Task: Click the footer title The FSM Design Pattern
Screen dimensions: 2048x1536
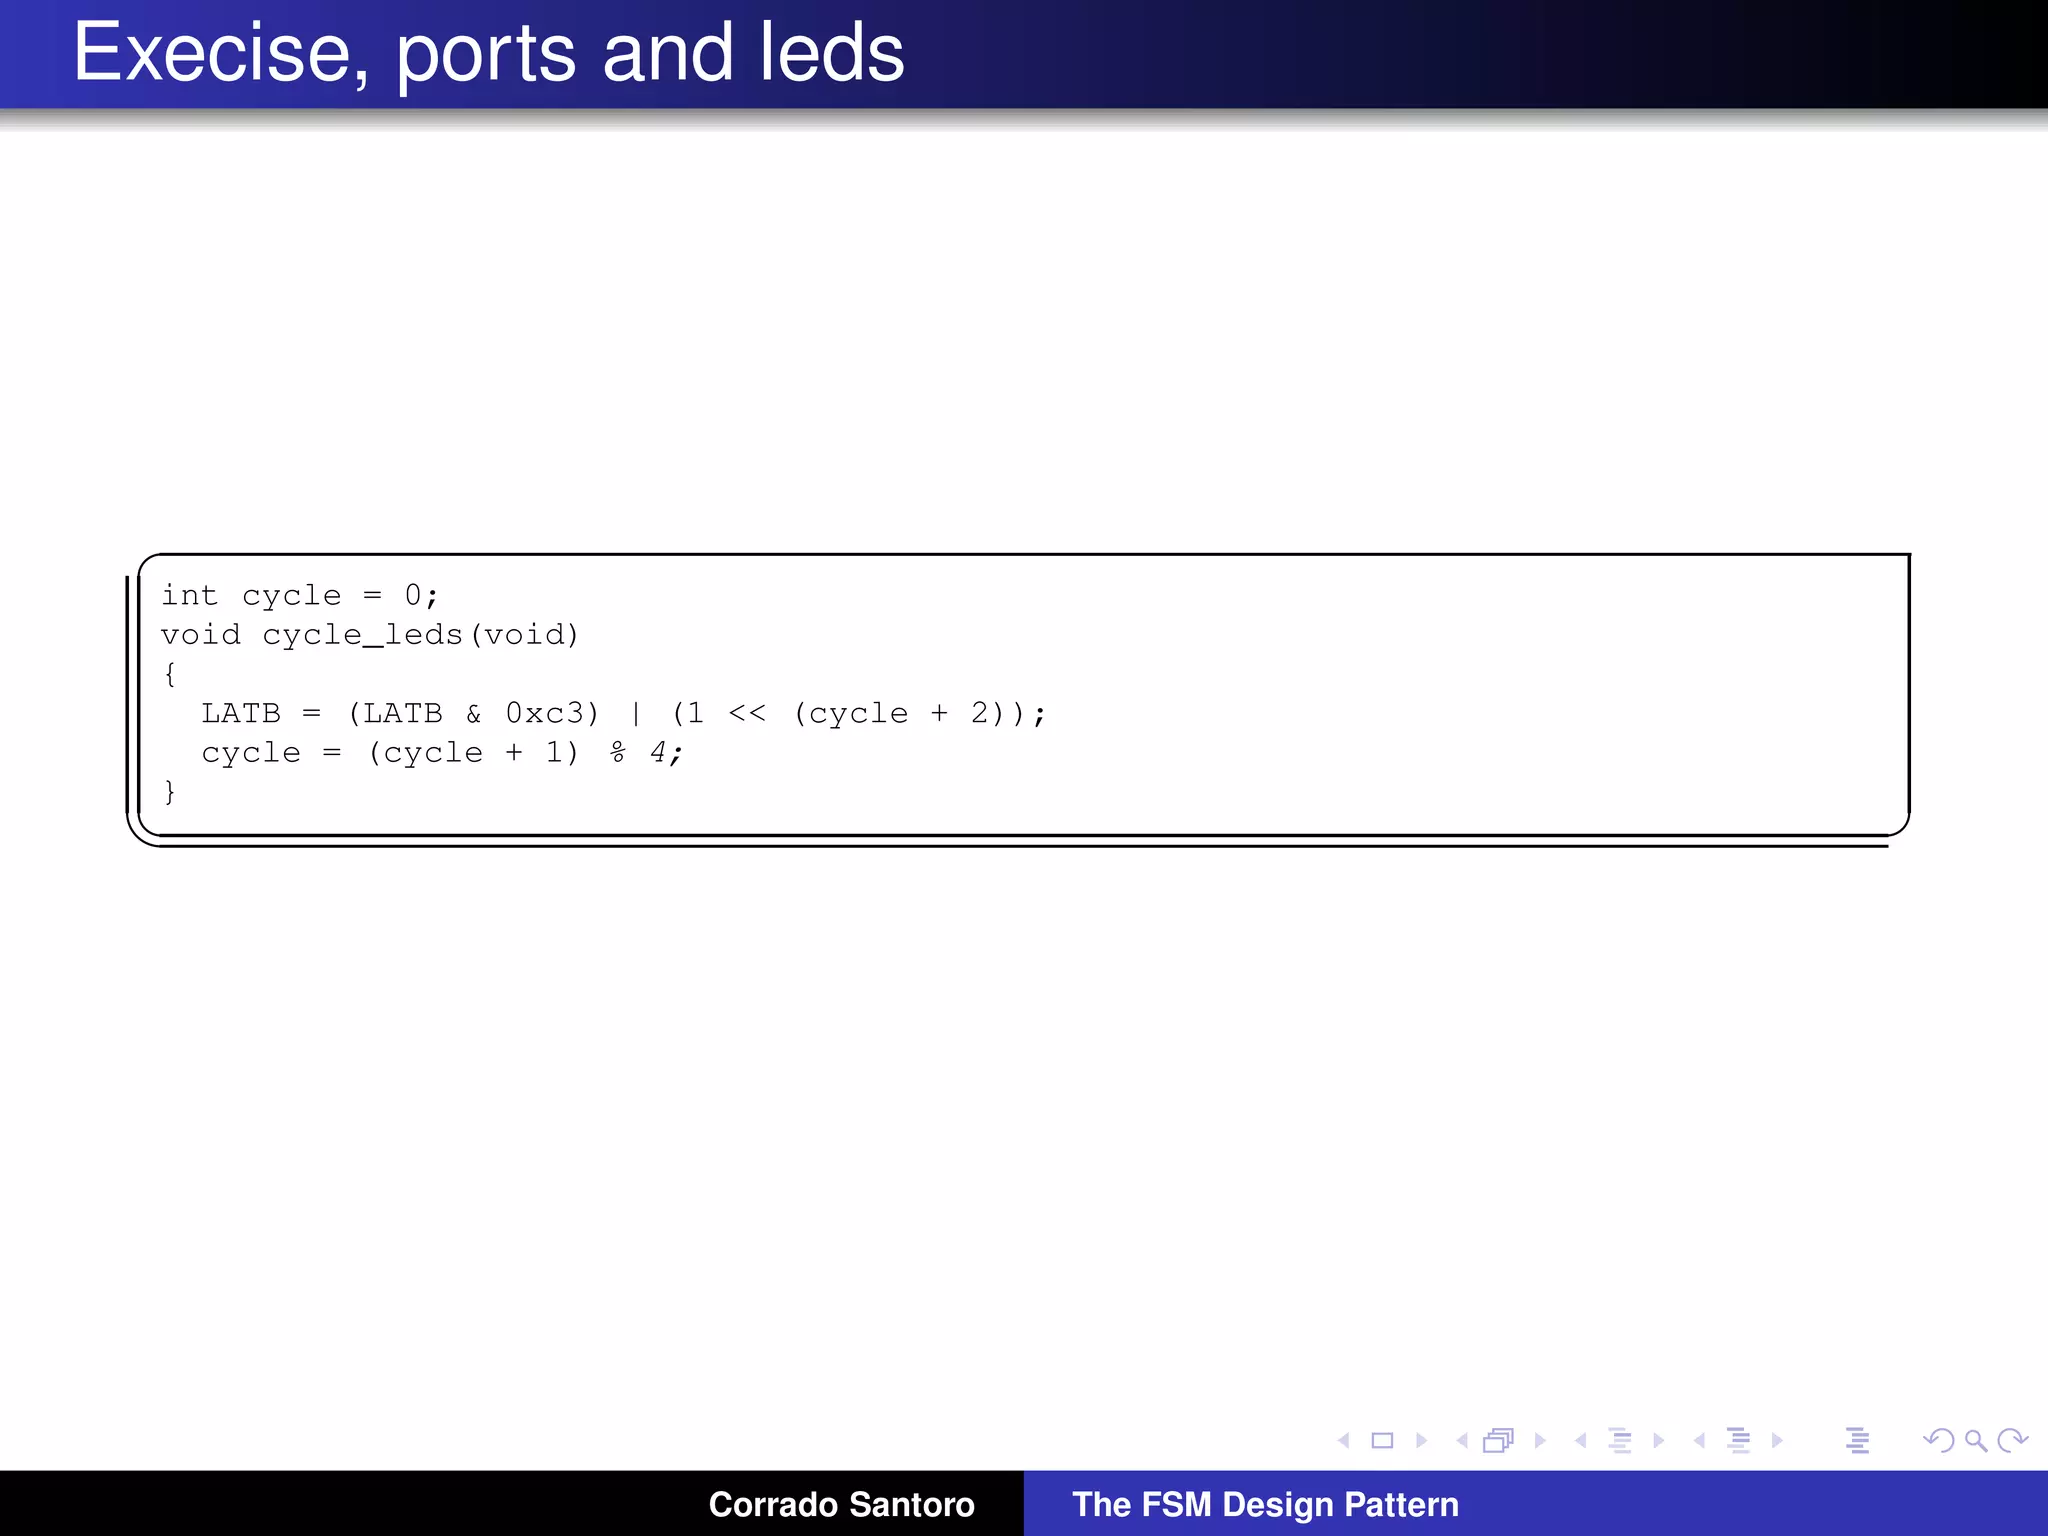Action: [x=1265, y=1504]
